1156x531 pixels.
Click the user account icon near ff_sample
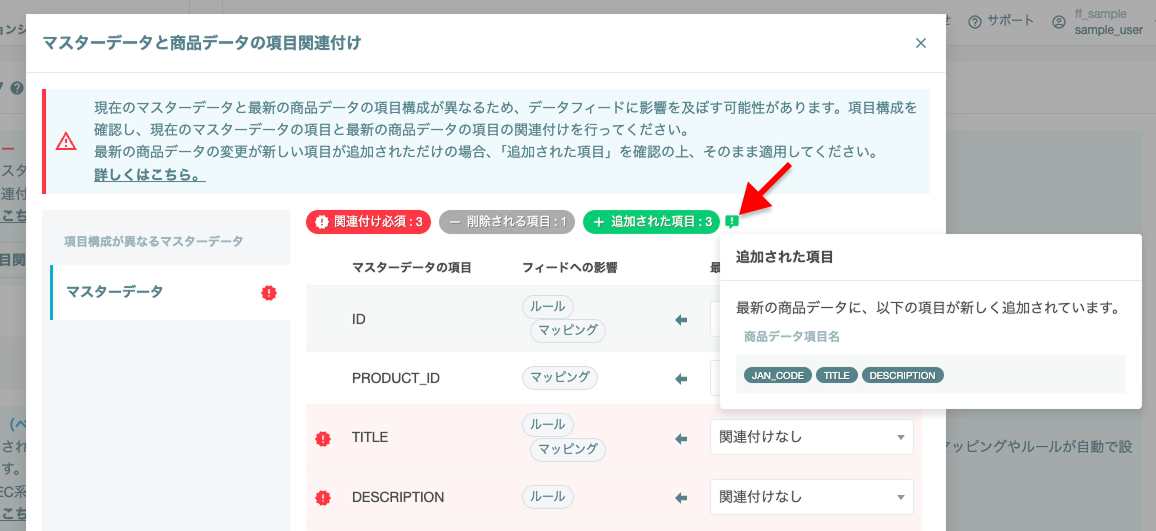(x=1059, y=22)
